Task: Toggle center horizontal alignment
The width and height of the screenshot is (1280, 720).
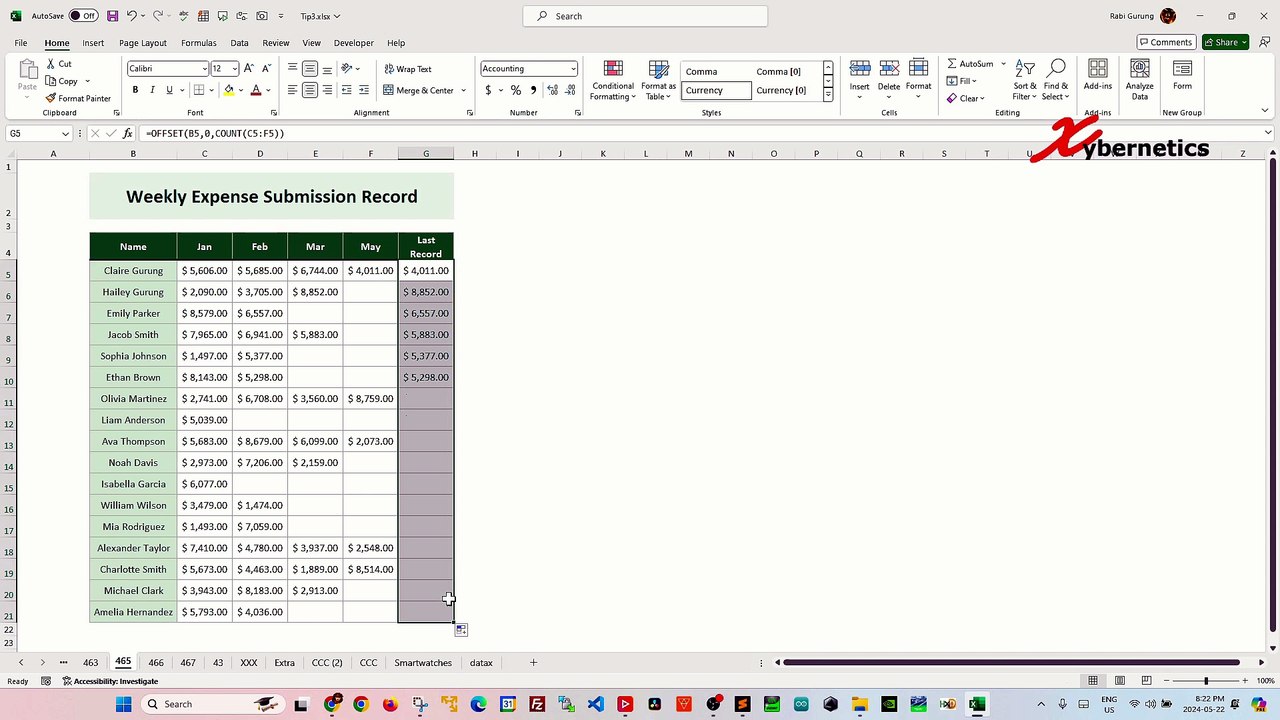Action: pyautogui.click(x=310, y=90)
